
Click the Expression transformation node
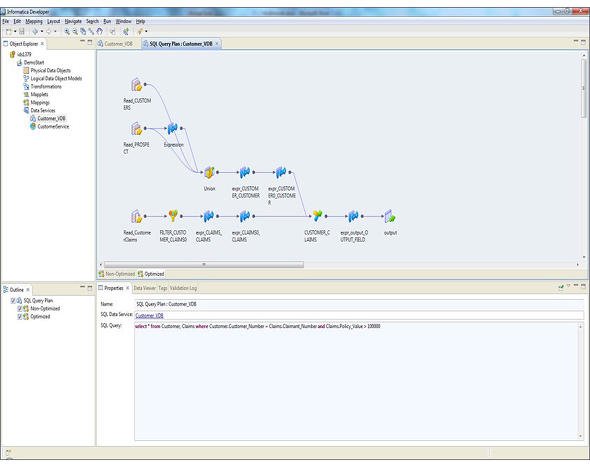[x=172, y=129]
